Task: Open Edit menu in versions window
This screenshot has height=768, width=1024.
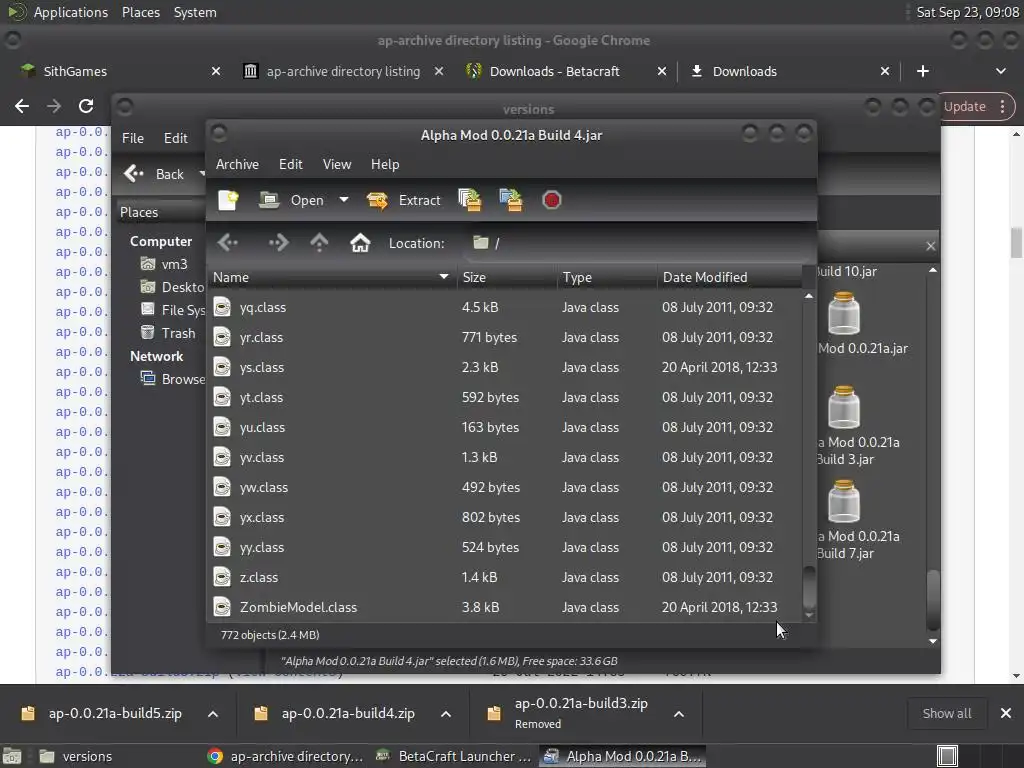Action: pos(175,138)
